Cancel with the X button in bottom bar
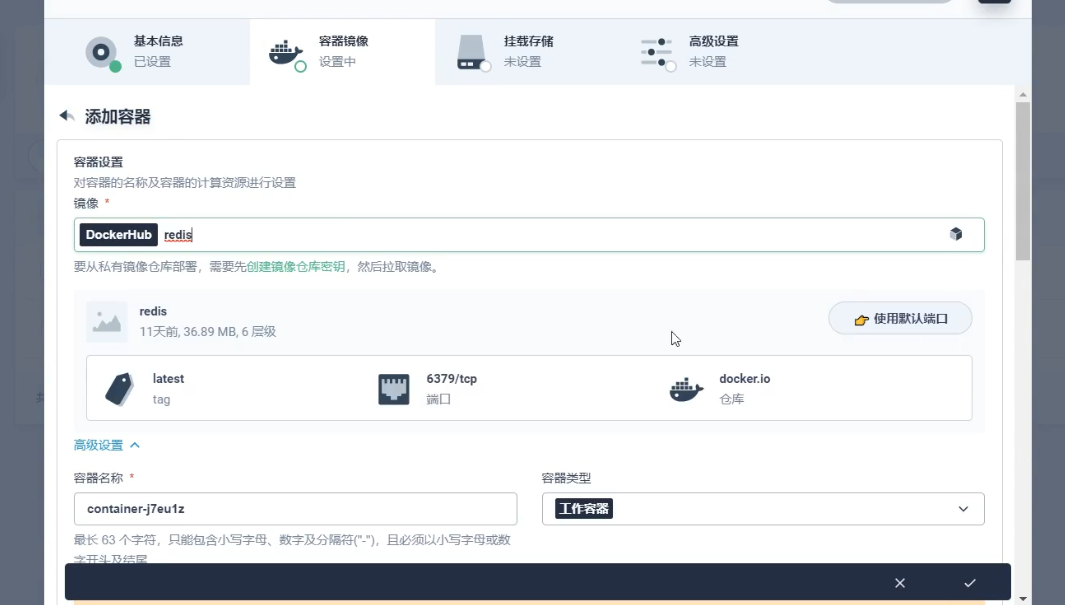 tap(900, 583)
